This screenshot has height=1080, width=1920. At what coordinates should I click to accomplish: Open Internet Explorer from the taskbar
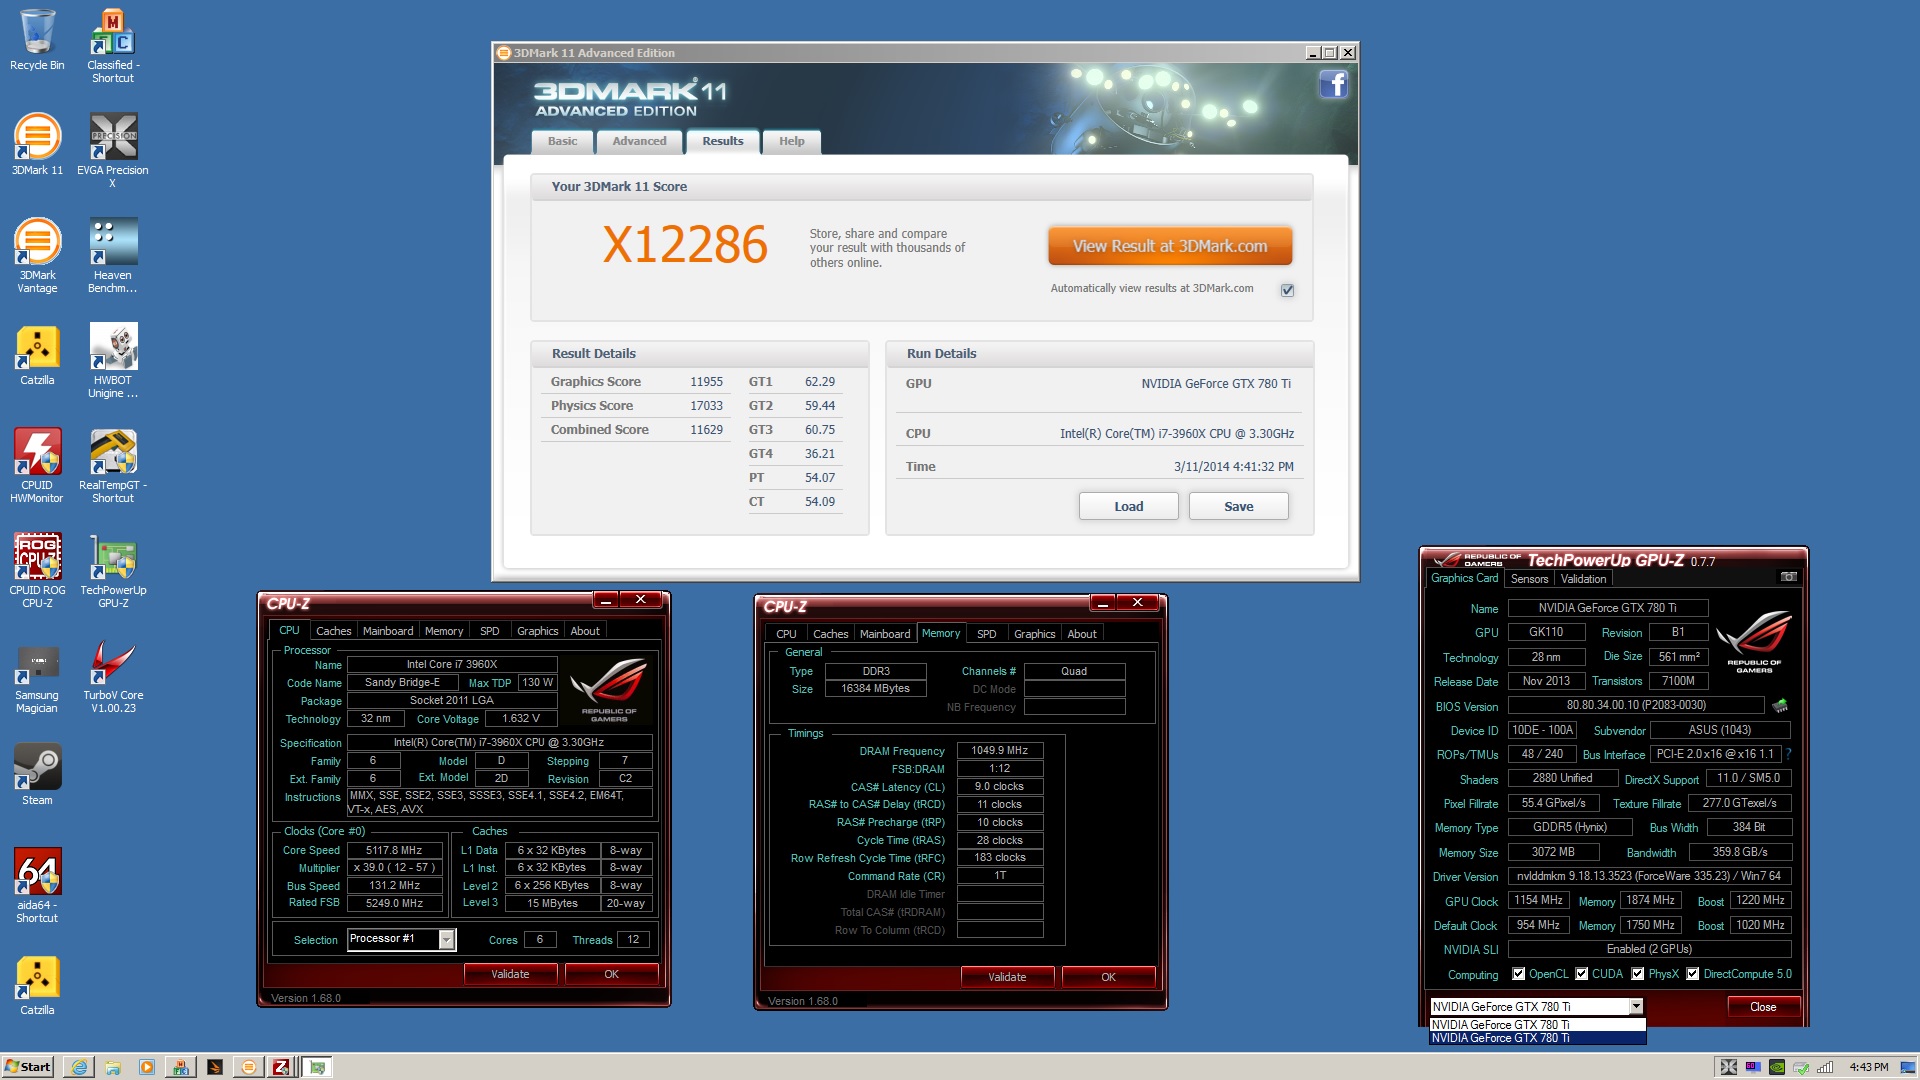[79, 1067]
